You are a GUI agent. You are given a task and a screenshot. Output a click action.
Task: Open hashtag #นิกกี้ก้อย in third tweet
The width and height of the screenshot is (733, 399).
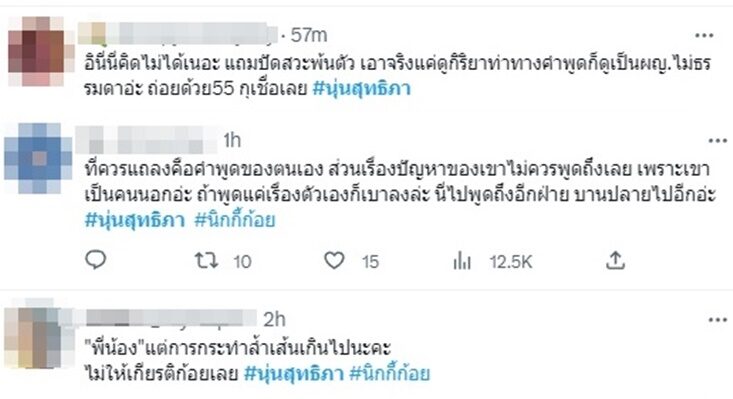[389, 374]
